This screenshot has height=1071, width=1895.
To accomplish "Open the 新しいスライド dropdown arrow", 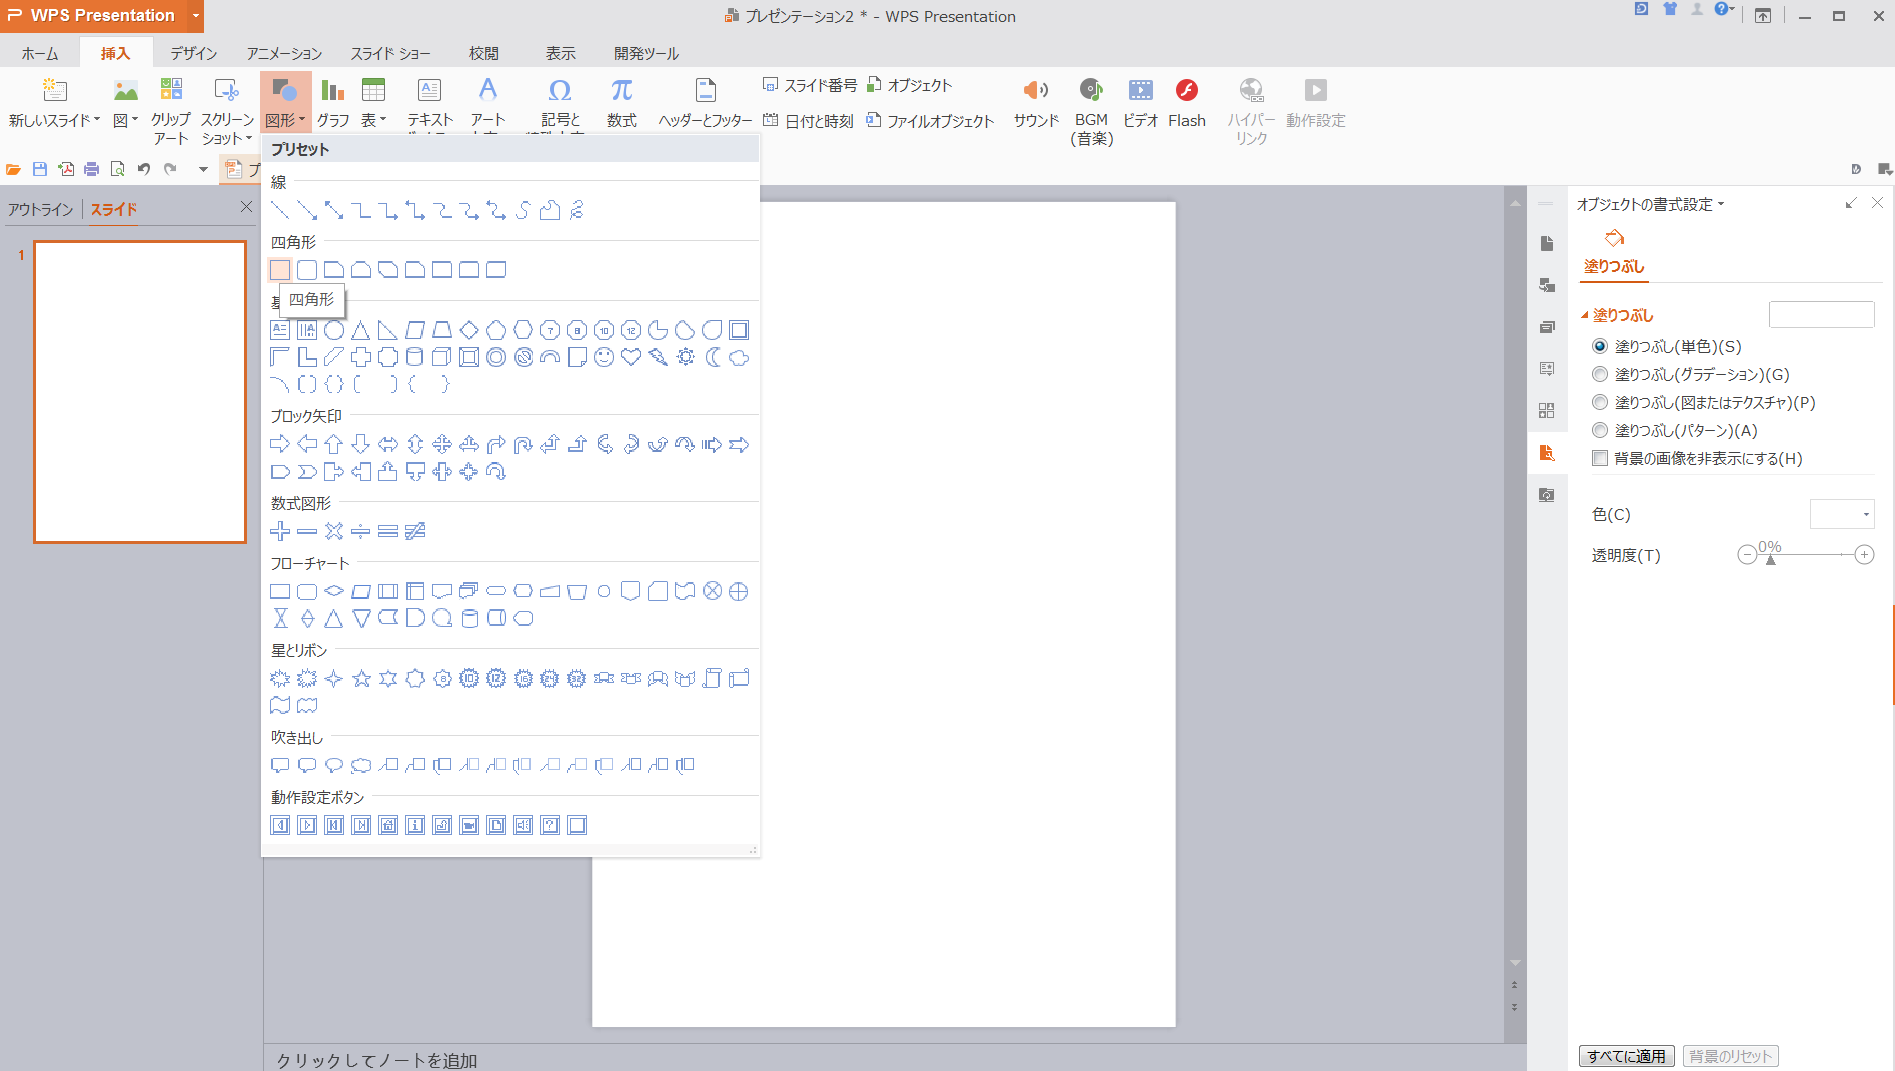I will click(x=96, y=119).
